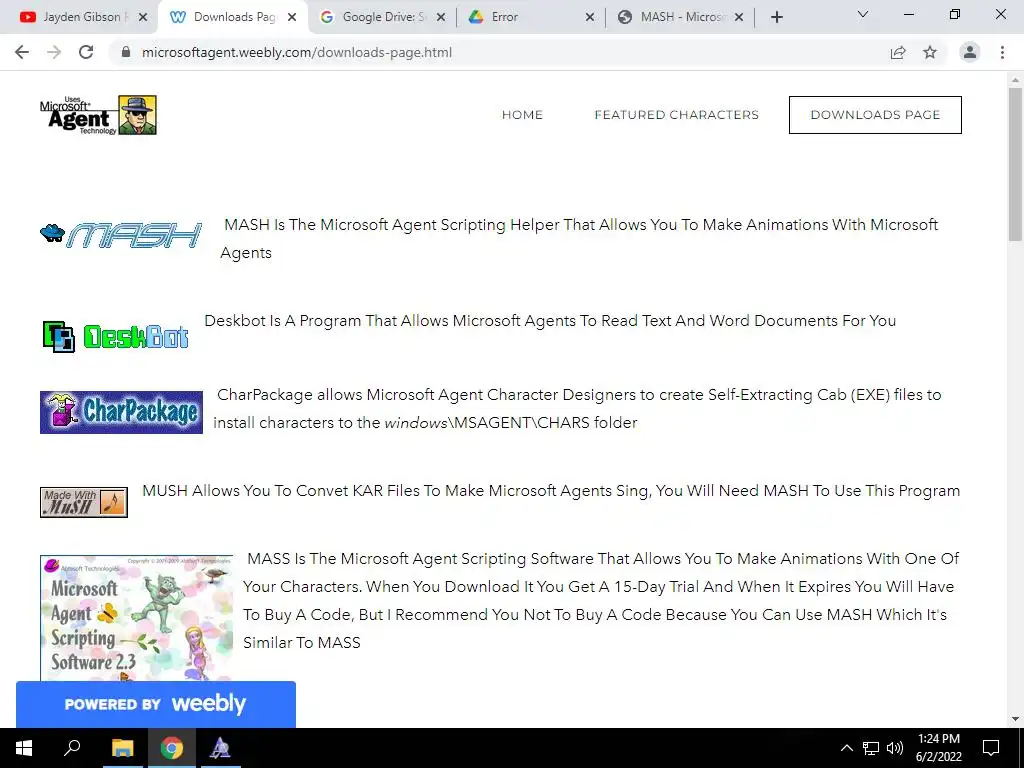Click the MUSH Allows You To Convet text
1024x768 pixels.
(551, 490)
